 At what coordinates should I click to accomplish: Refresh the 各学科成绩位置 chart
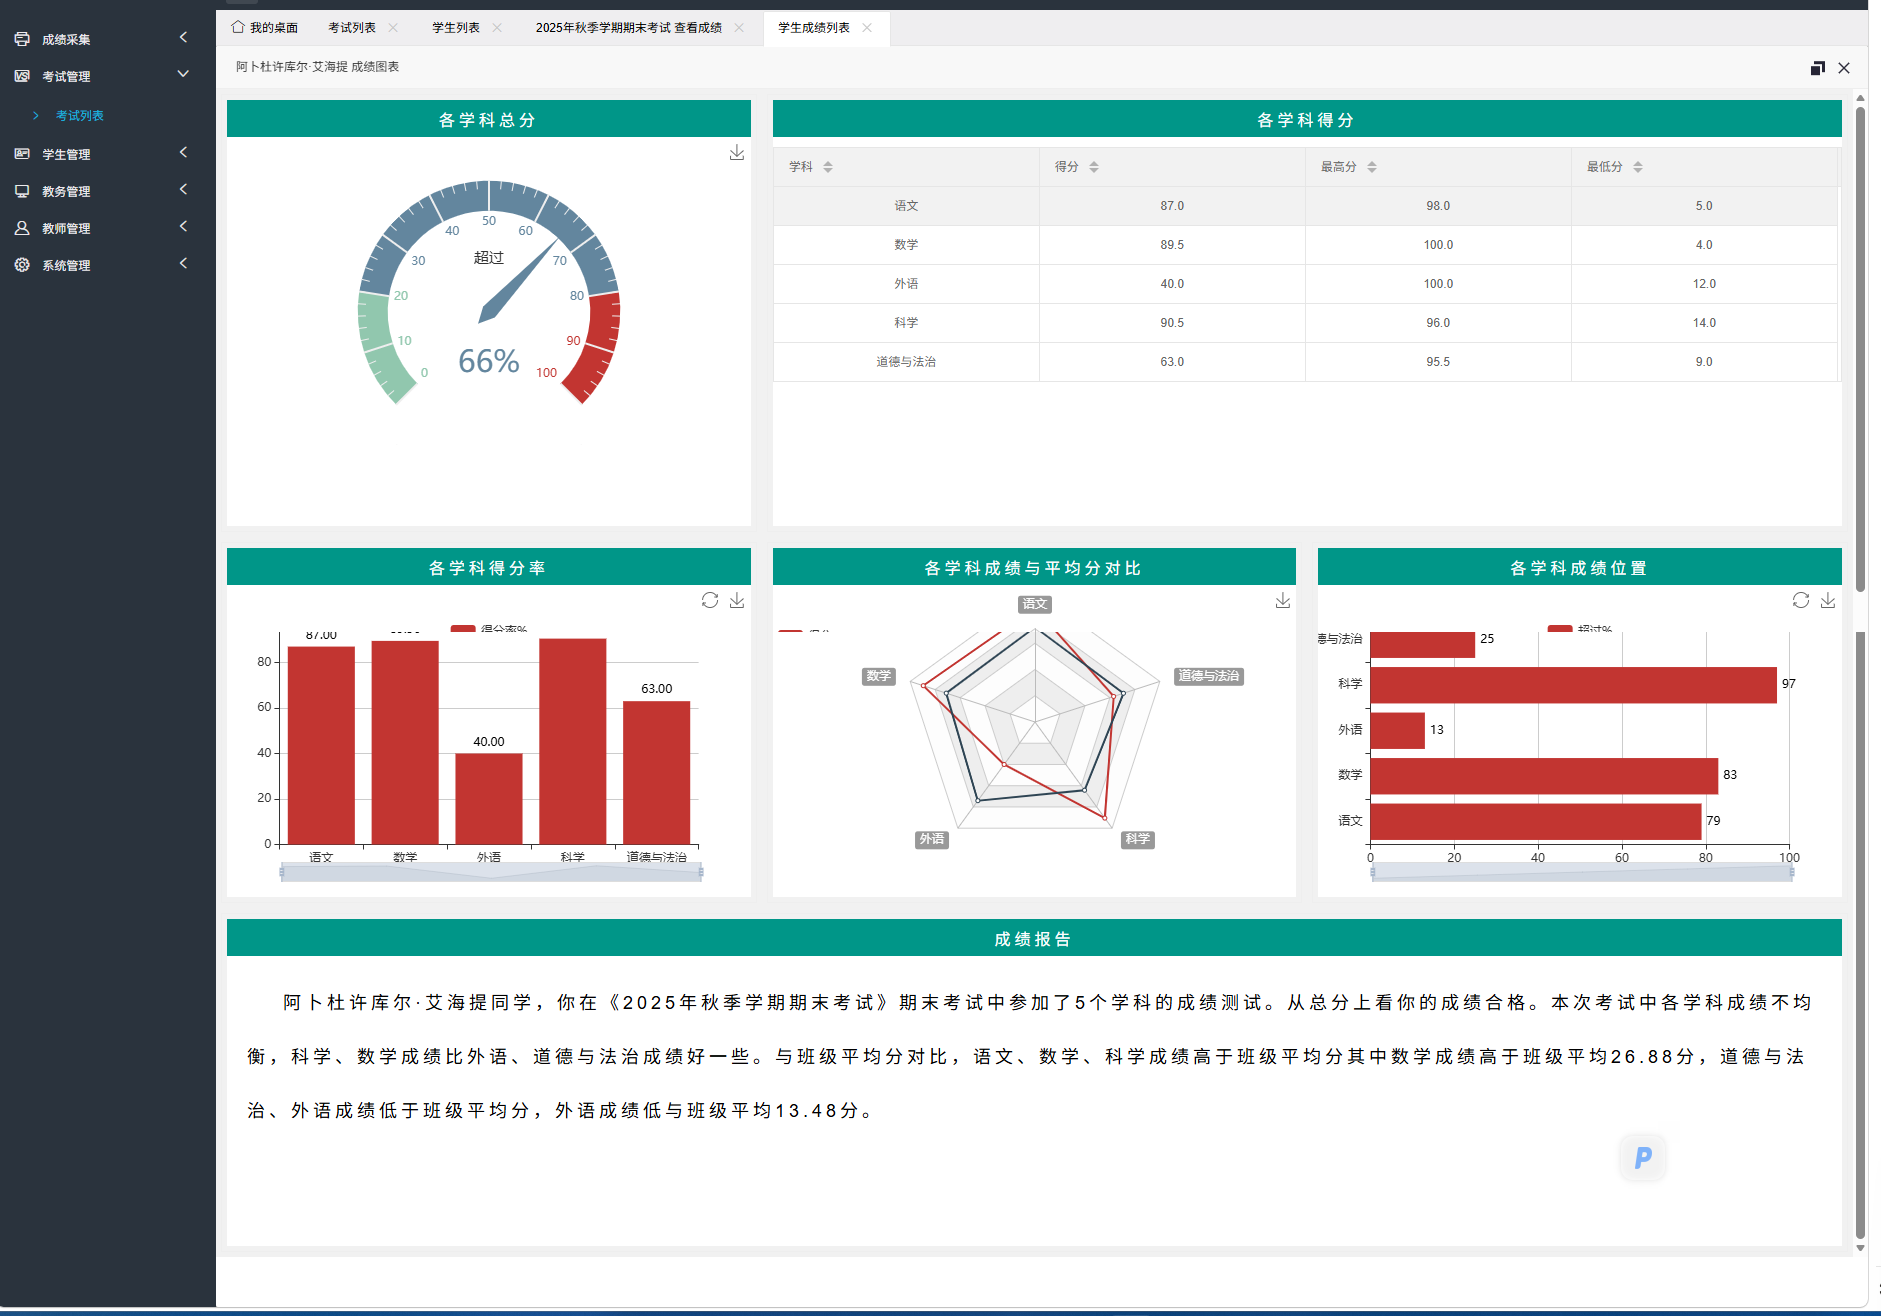(1802, 600)
